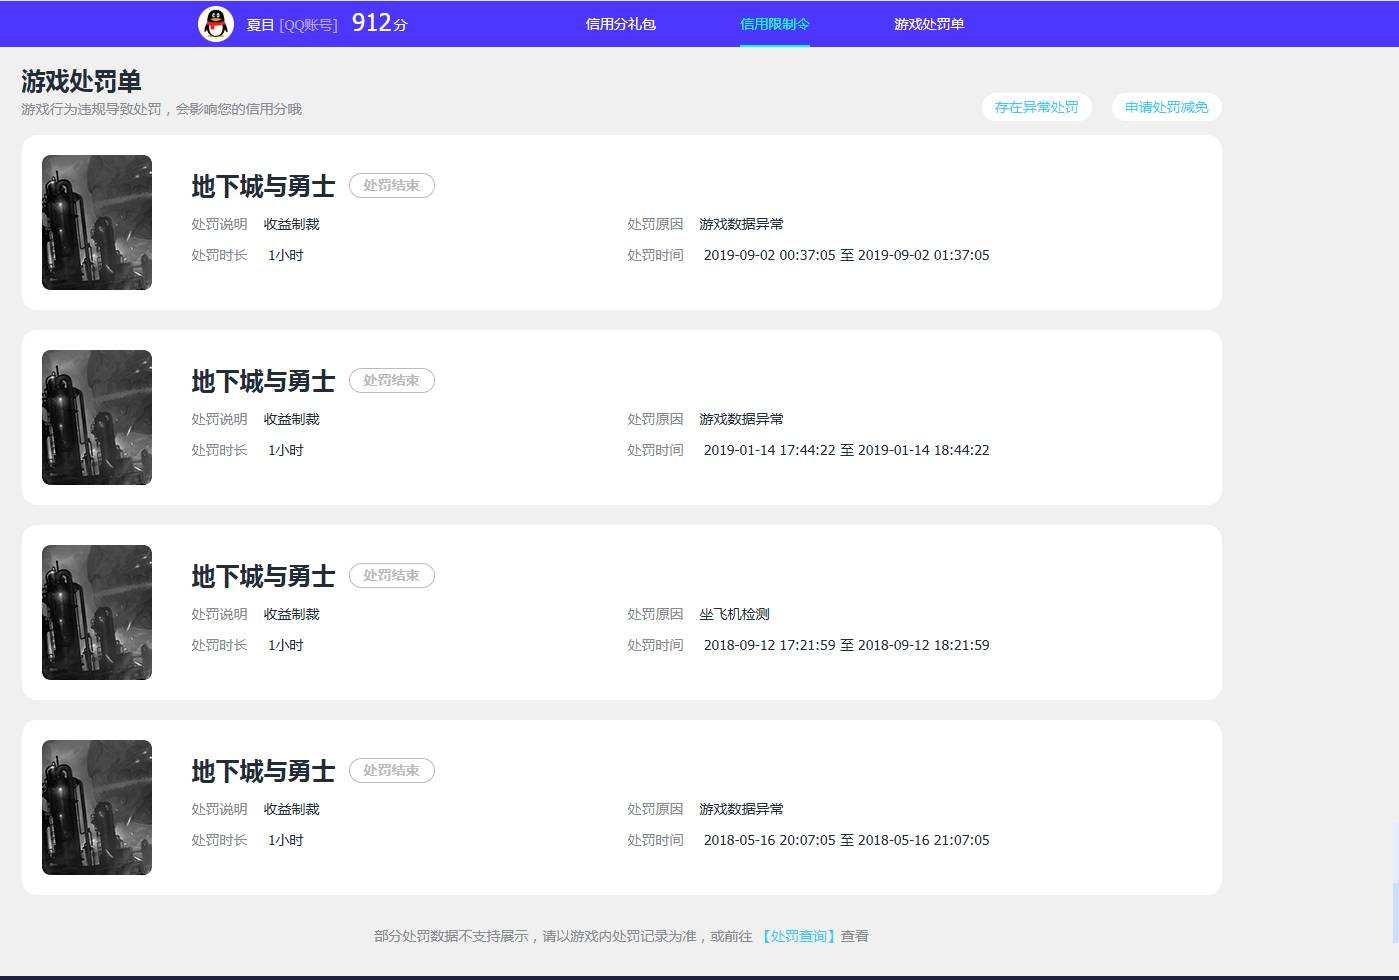Viewport: 1399px width, 980px height.
Task: Click game thumbnail of 2018-09-12 penalty
Action: pyautogui.click(x=97, y=612)
